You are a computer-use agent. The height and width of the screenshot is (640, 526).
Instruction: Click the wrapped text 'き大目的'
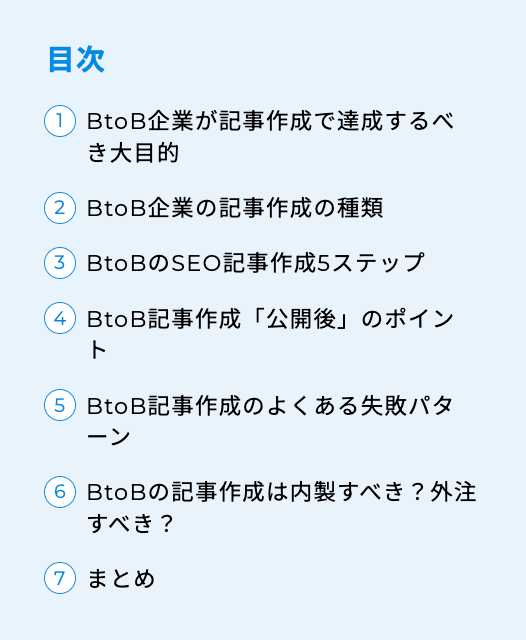133,153
